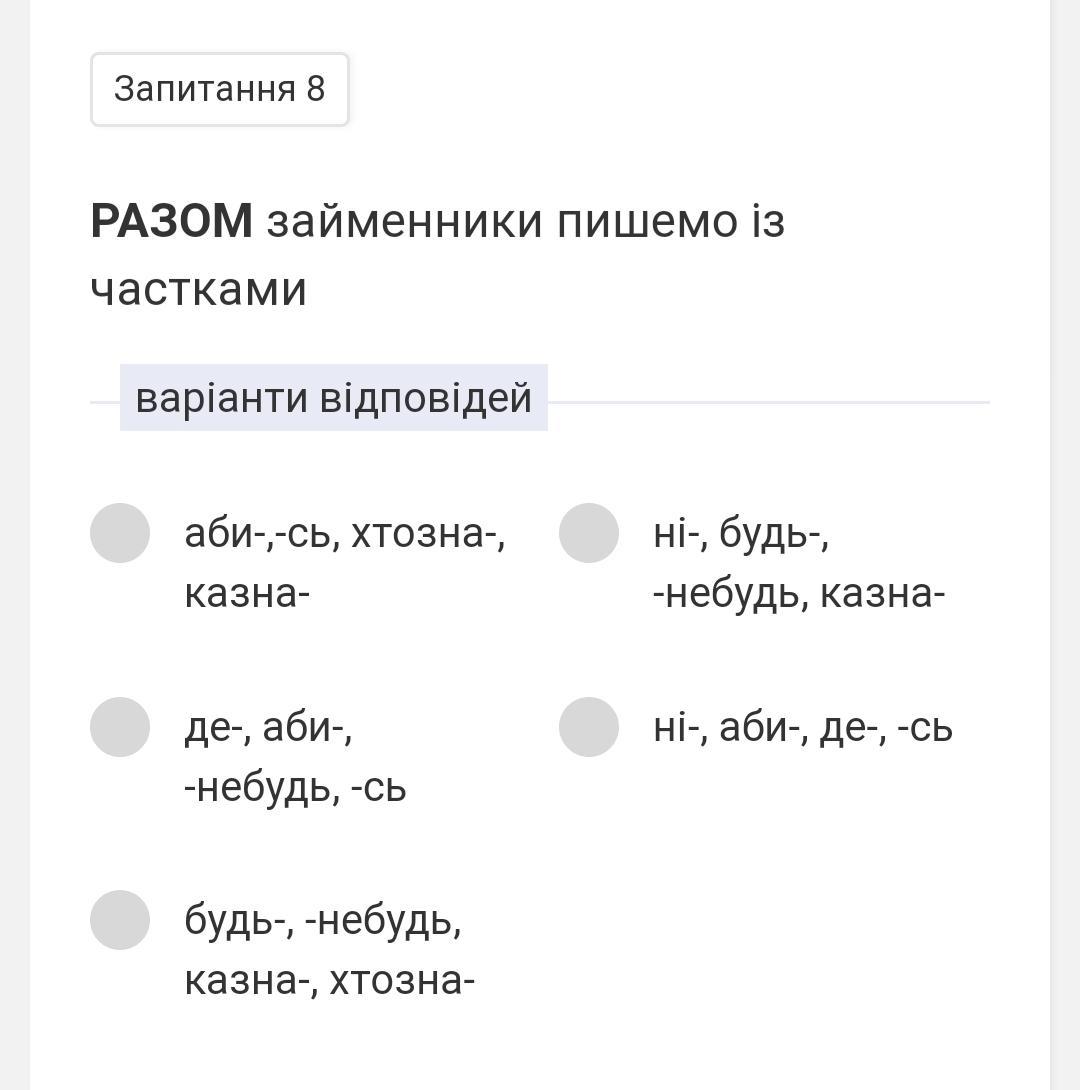This screenshot has height=1090, width=1080.
Task: Choose the "ні-, будь-, -небудь, казна-" radio option
Action: (589, 533)
